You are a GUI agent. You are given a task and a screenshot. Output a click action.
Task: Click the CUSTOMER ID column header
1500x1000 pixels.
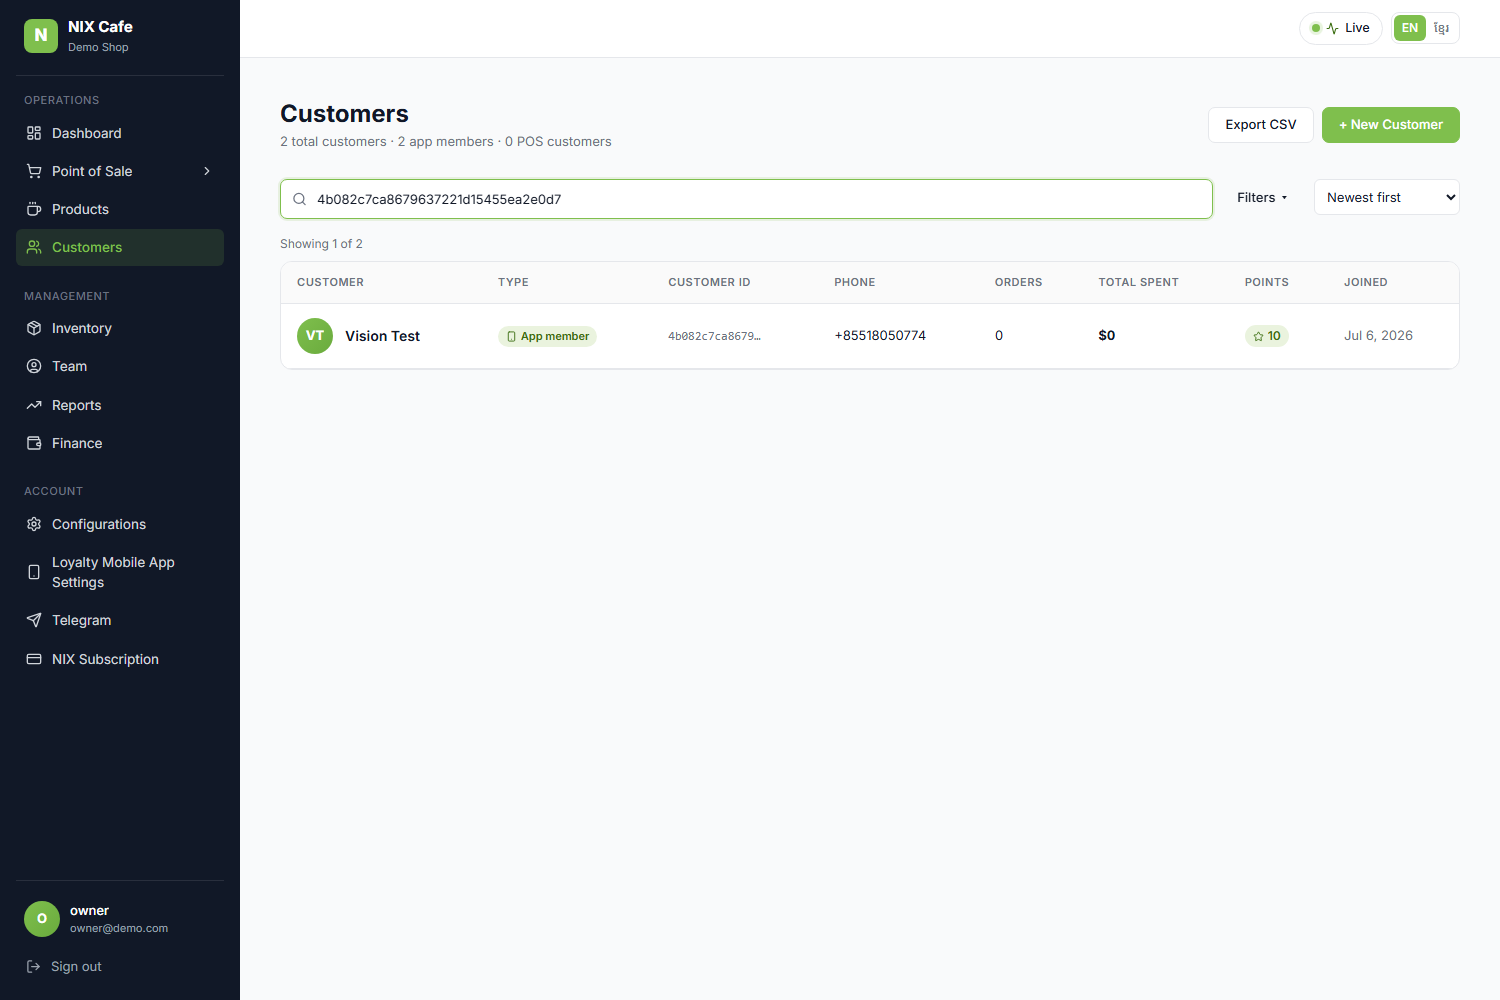point(709,283)
